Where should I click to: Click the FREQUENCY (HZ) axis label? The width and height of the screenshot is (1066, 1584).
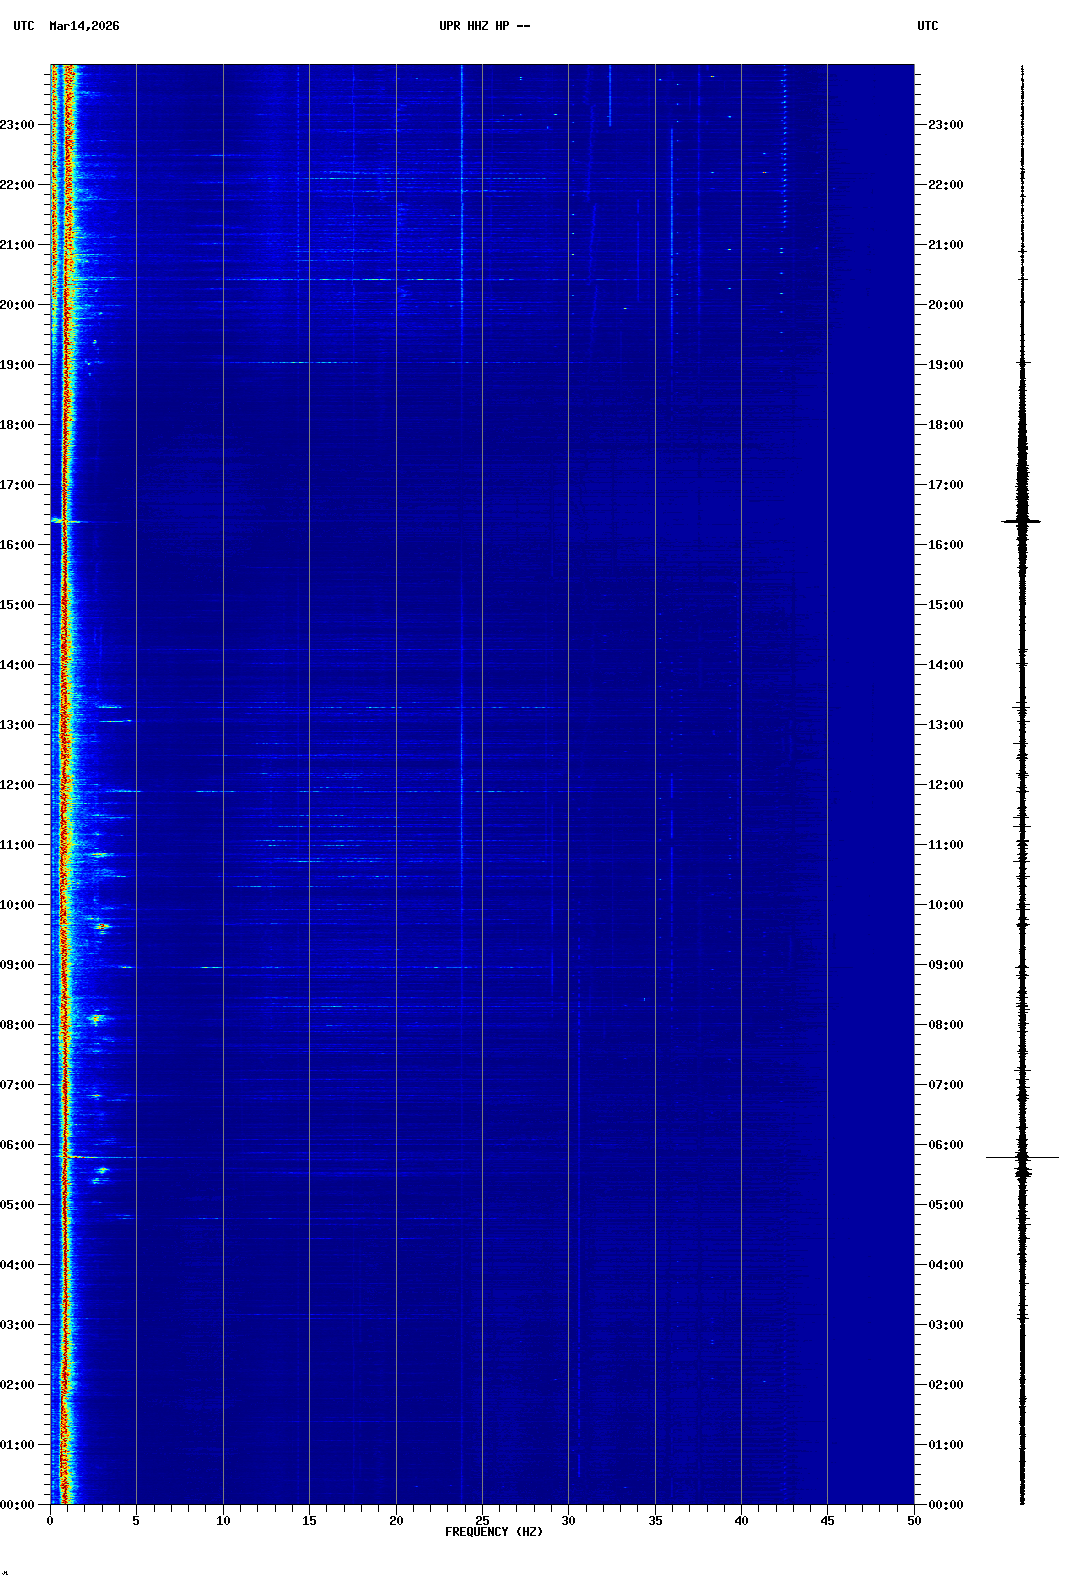coord(494,1532)
